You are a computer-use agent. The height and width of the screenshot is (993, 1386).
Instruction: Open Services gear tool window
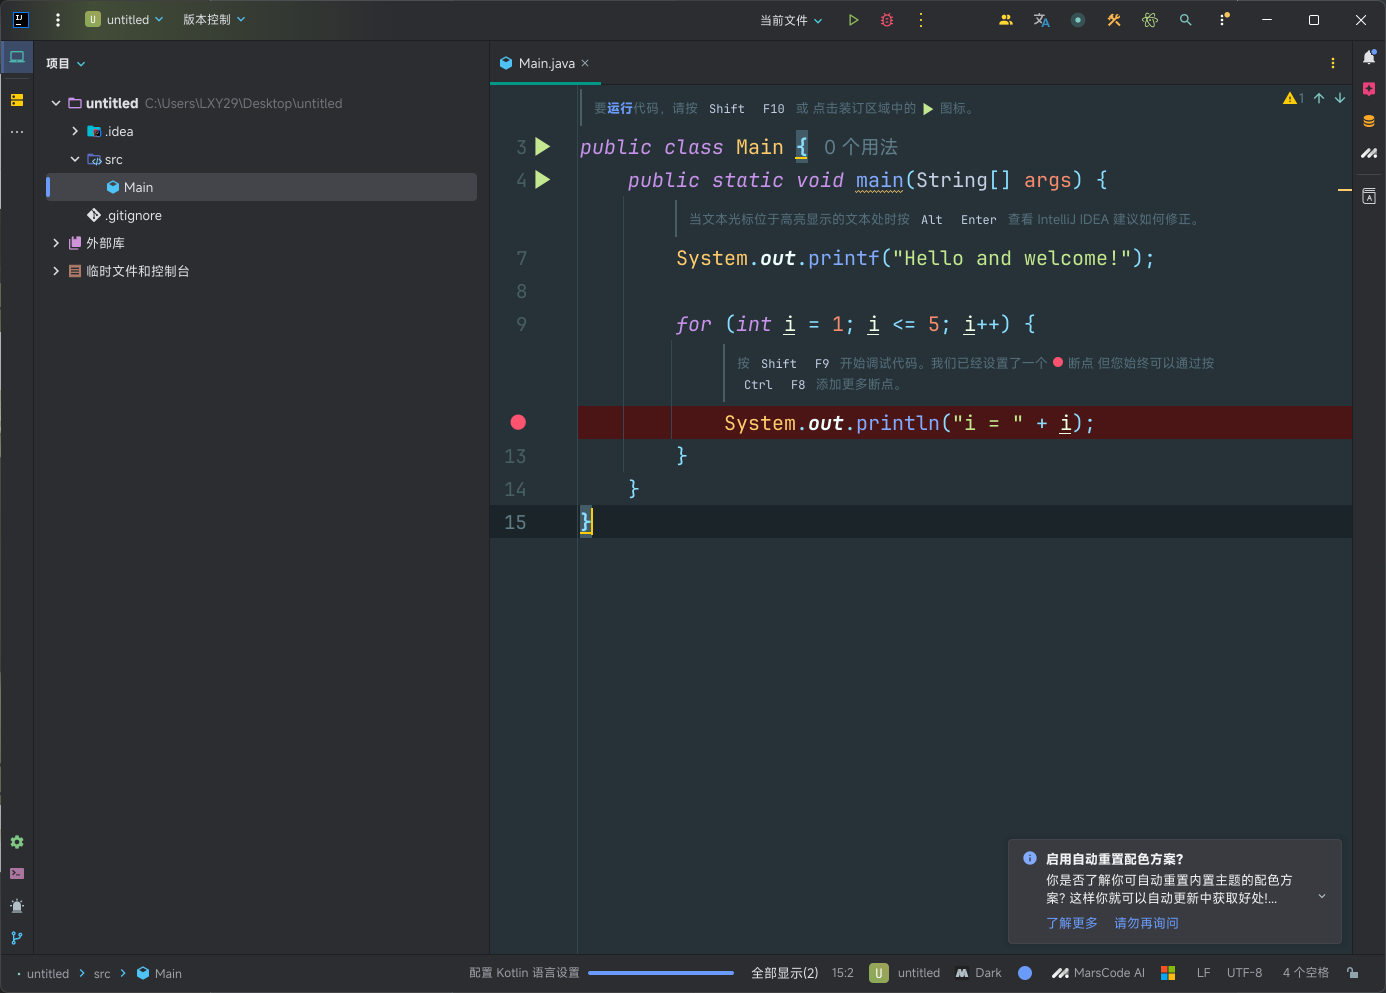coord(17,842)
